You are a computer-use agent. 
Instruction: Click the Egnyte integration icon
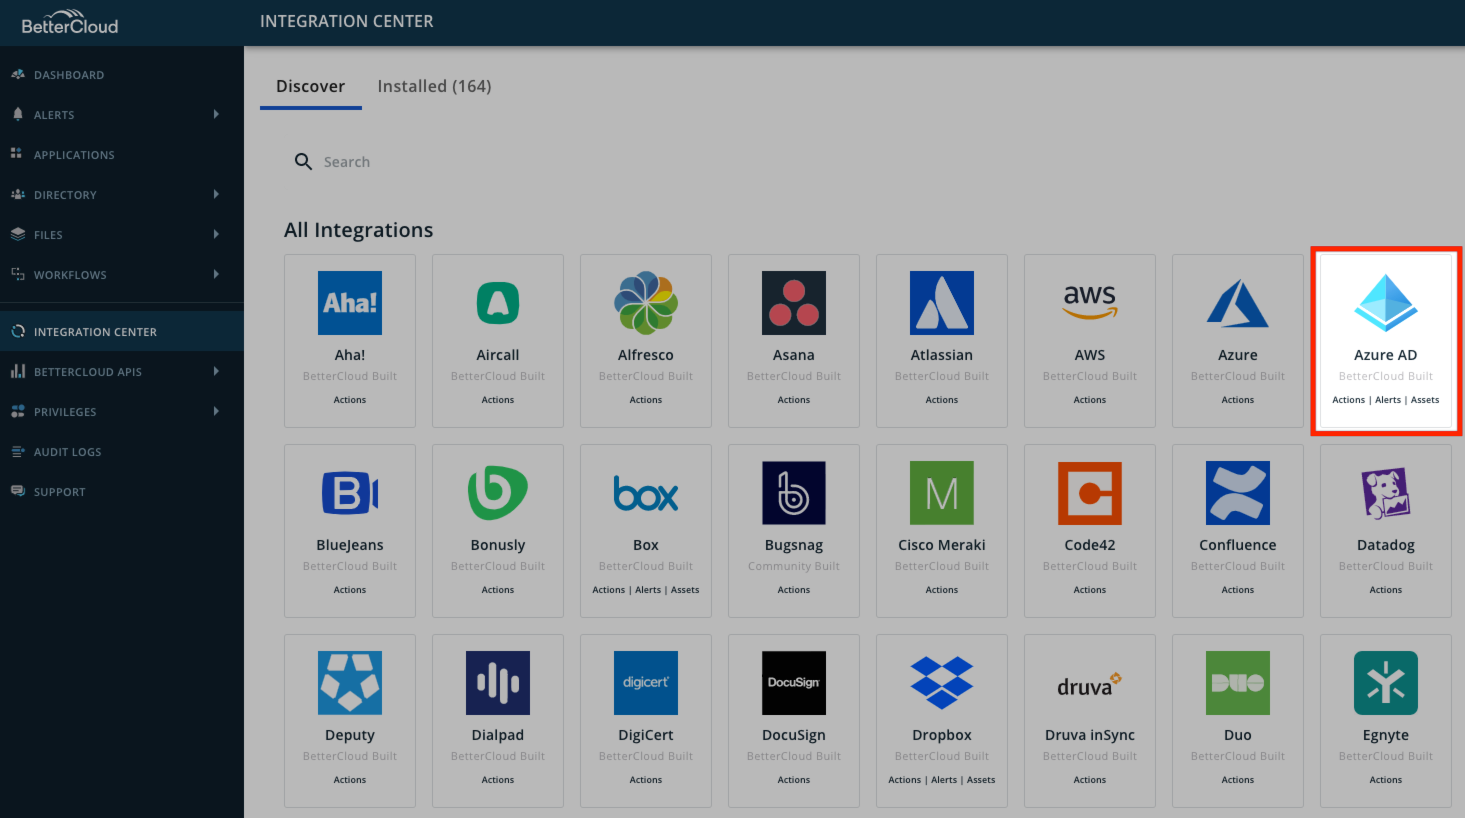[1385, 683]
